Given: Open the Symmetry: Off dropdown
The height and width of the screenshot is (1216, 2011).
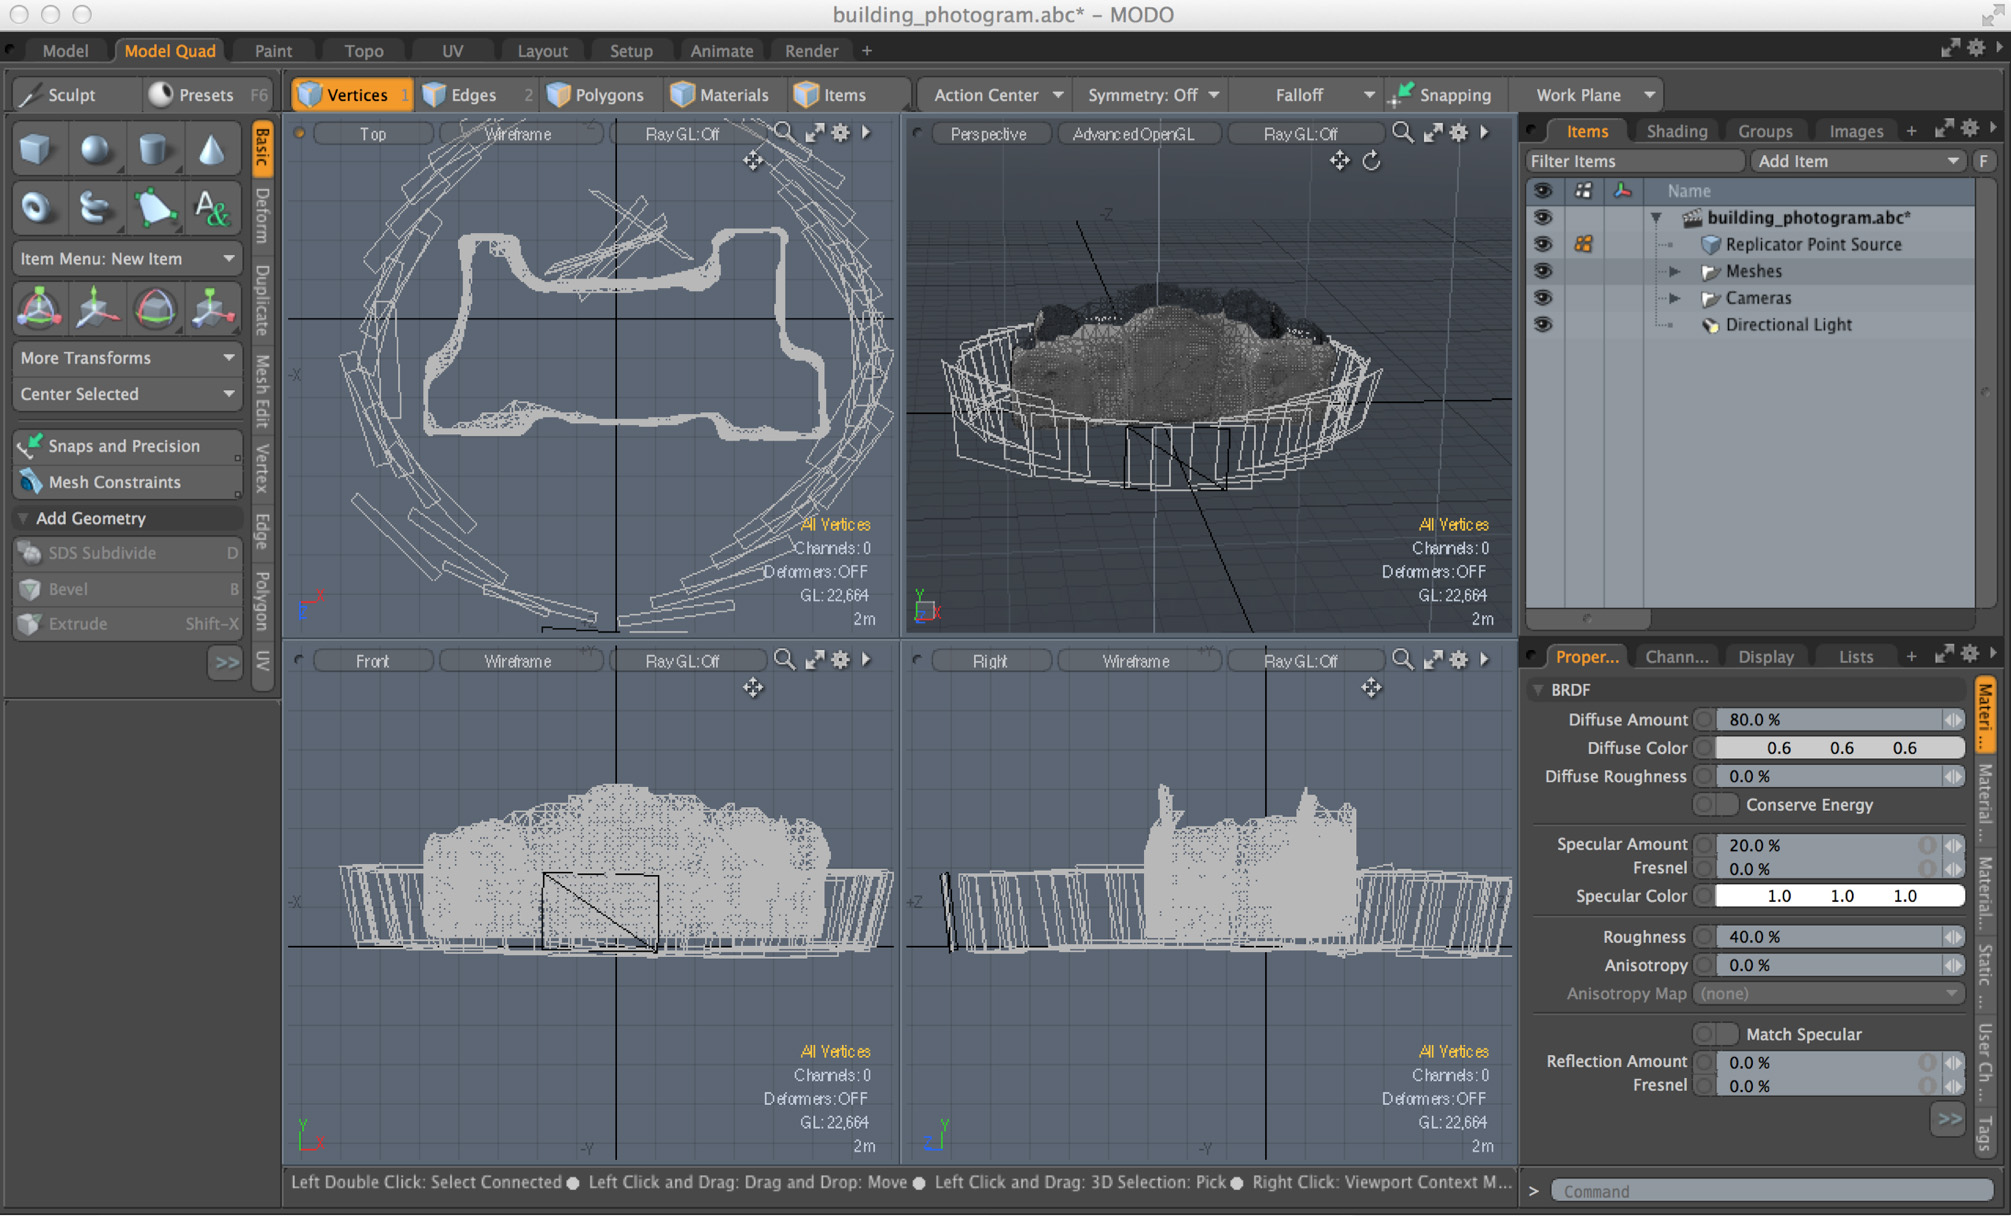Looking at the screenshot, I should tap(1153, 95).
